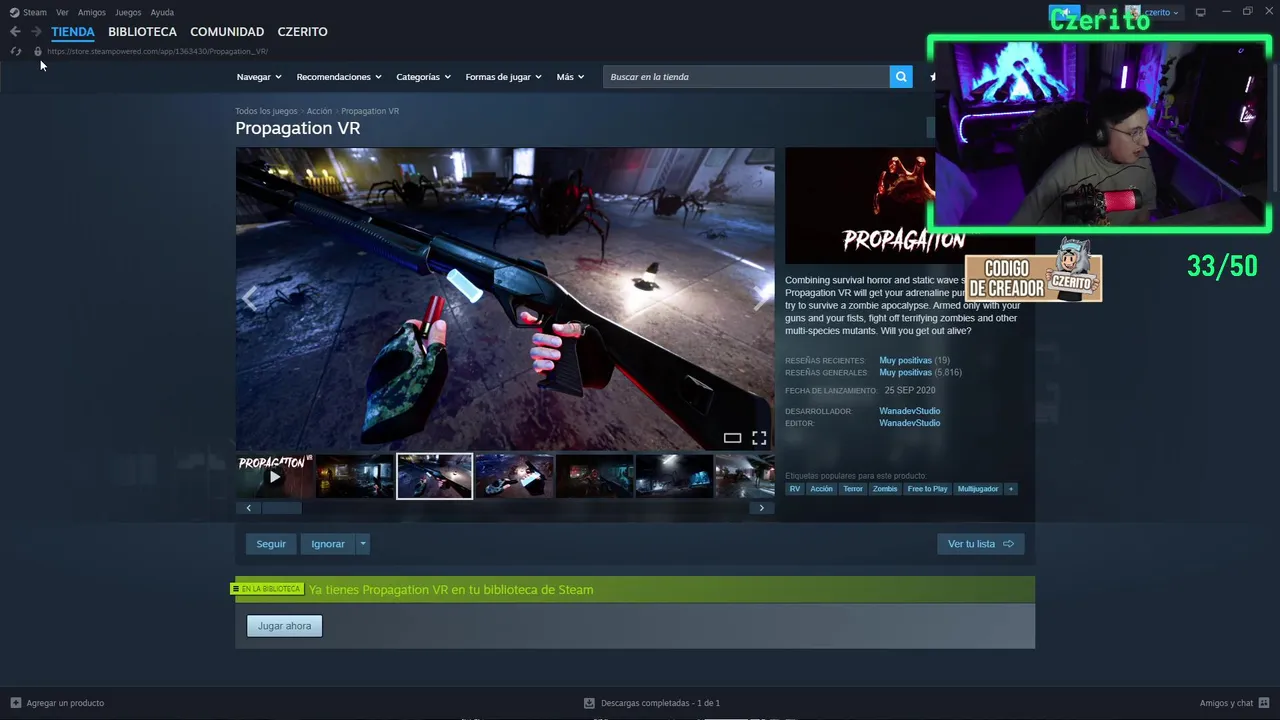The width and height of the screenshot is (1280, 720).
Task: Expand the Navegar dropdown
Action: [259, 77]
